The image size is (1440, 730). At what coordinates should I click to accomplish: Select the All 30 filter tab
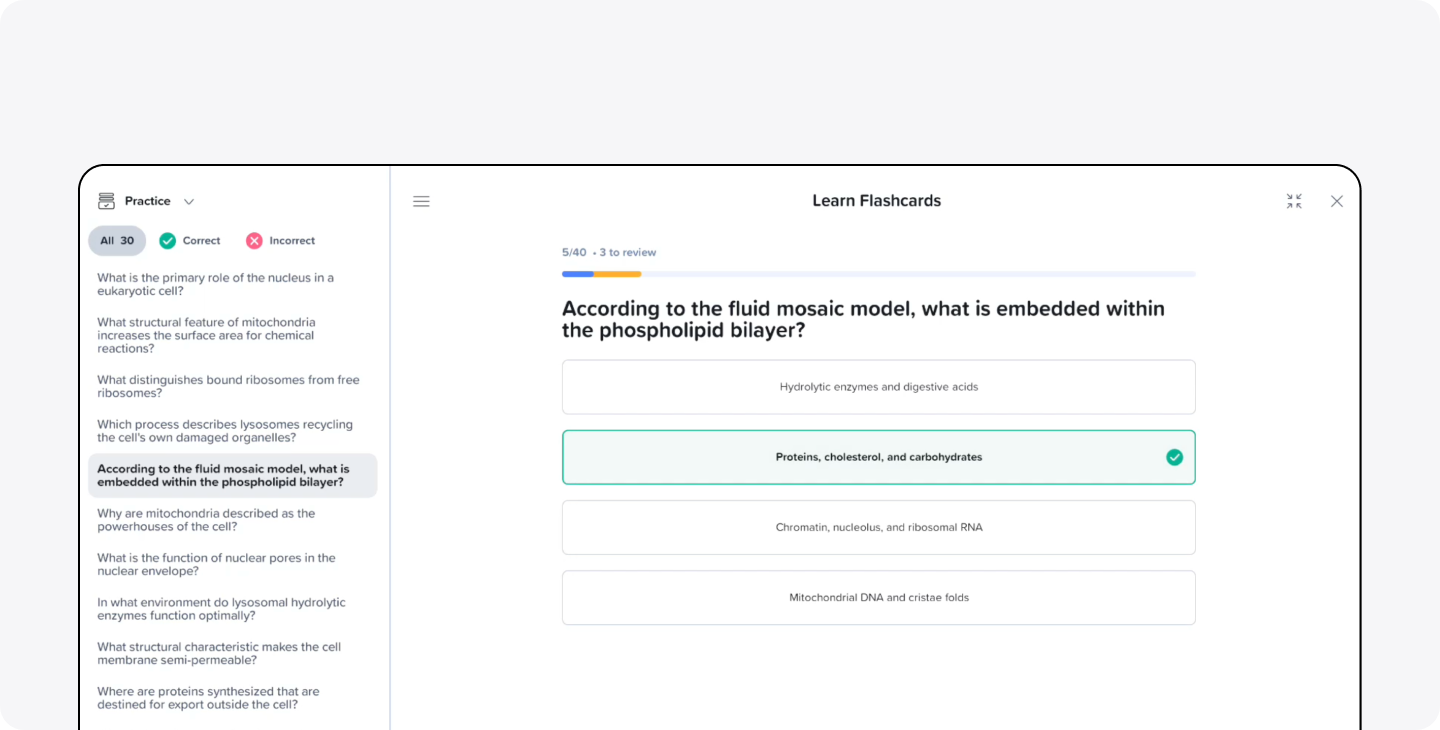(x=117, y=241)
